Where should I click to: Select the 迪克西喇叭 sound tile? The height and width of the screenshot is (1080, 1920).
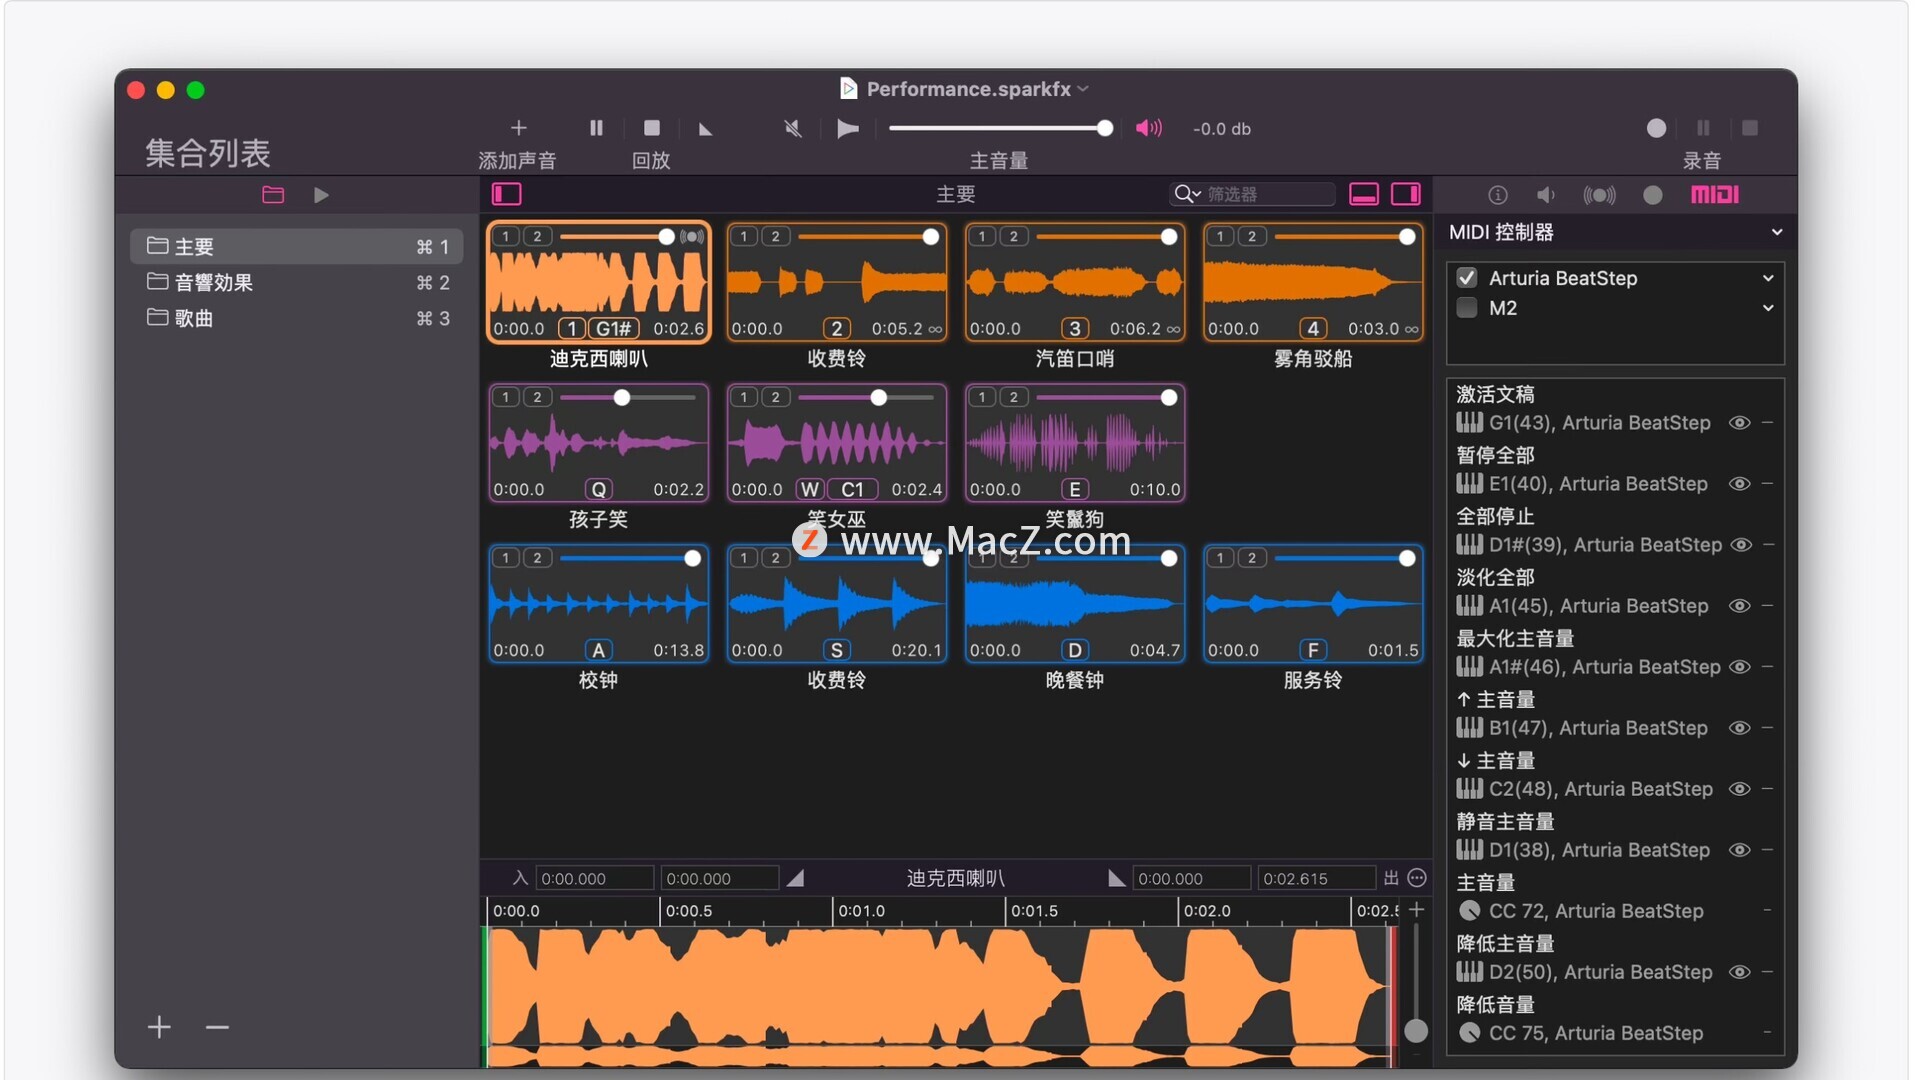(x=598, y=283)
